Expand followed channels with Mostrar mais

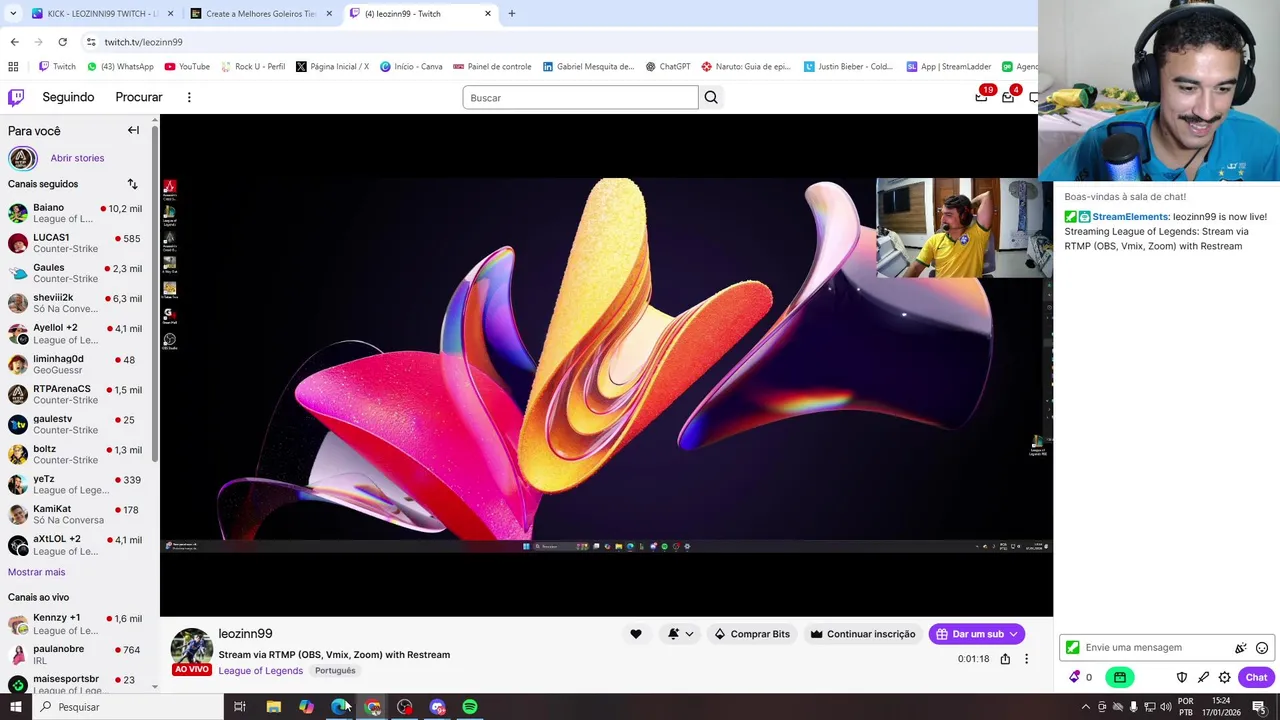pos(37,572)
